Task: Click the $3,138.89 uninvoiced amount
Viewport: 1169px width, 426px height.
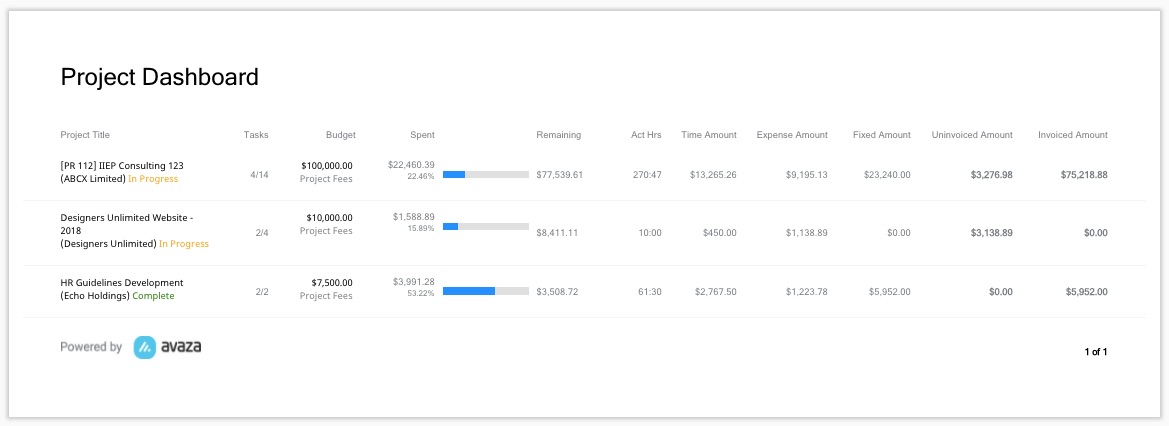Action: tap(992, 233)
